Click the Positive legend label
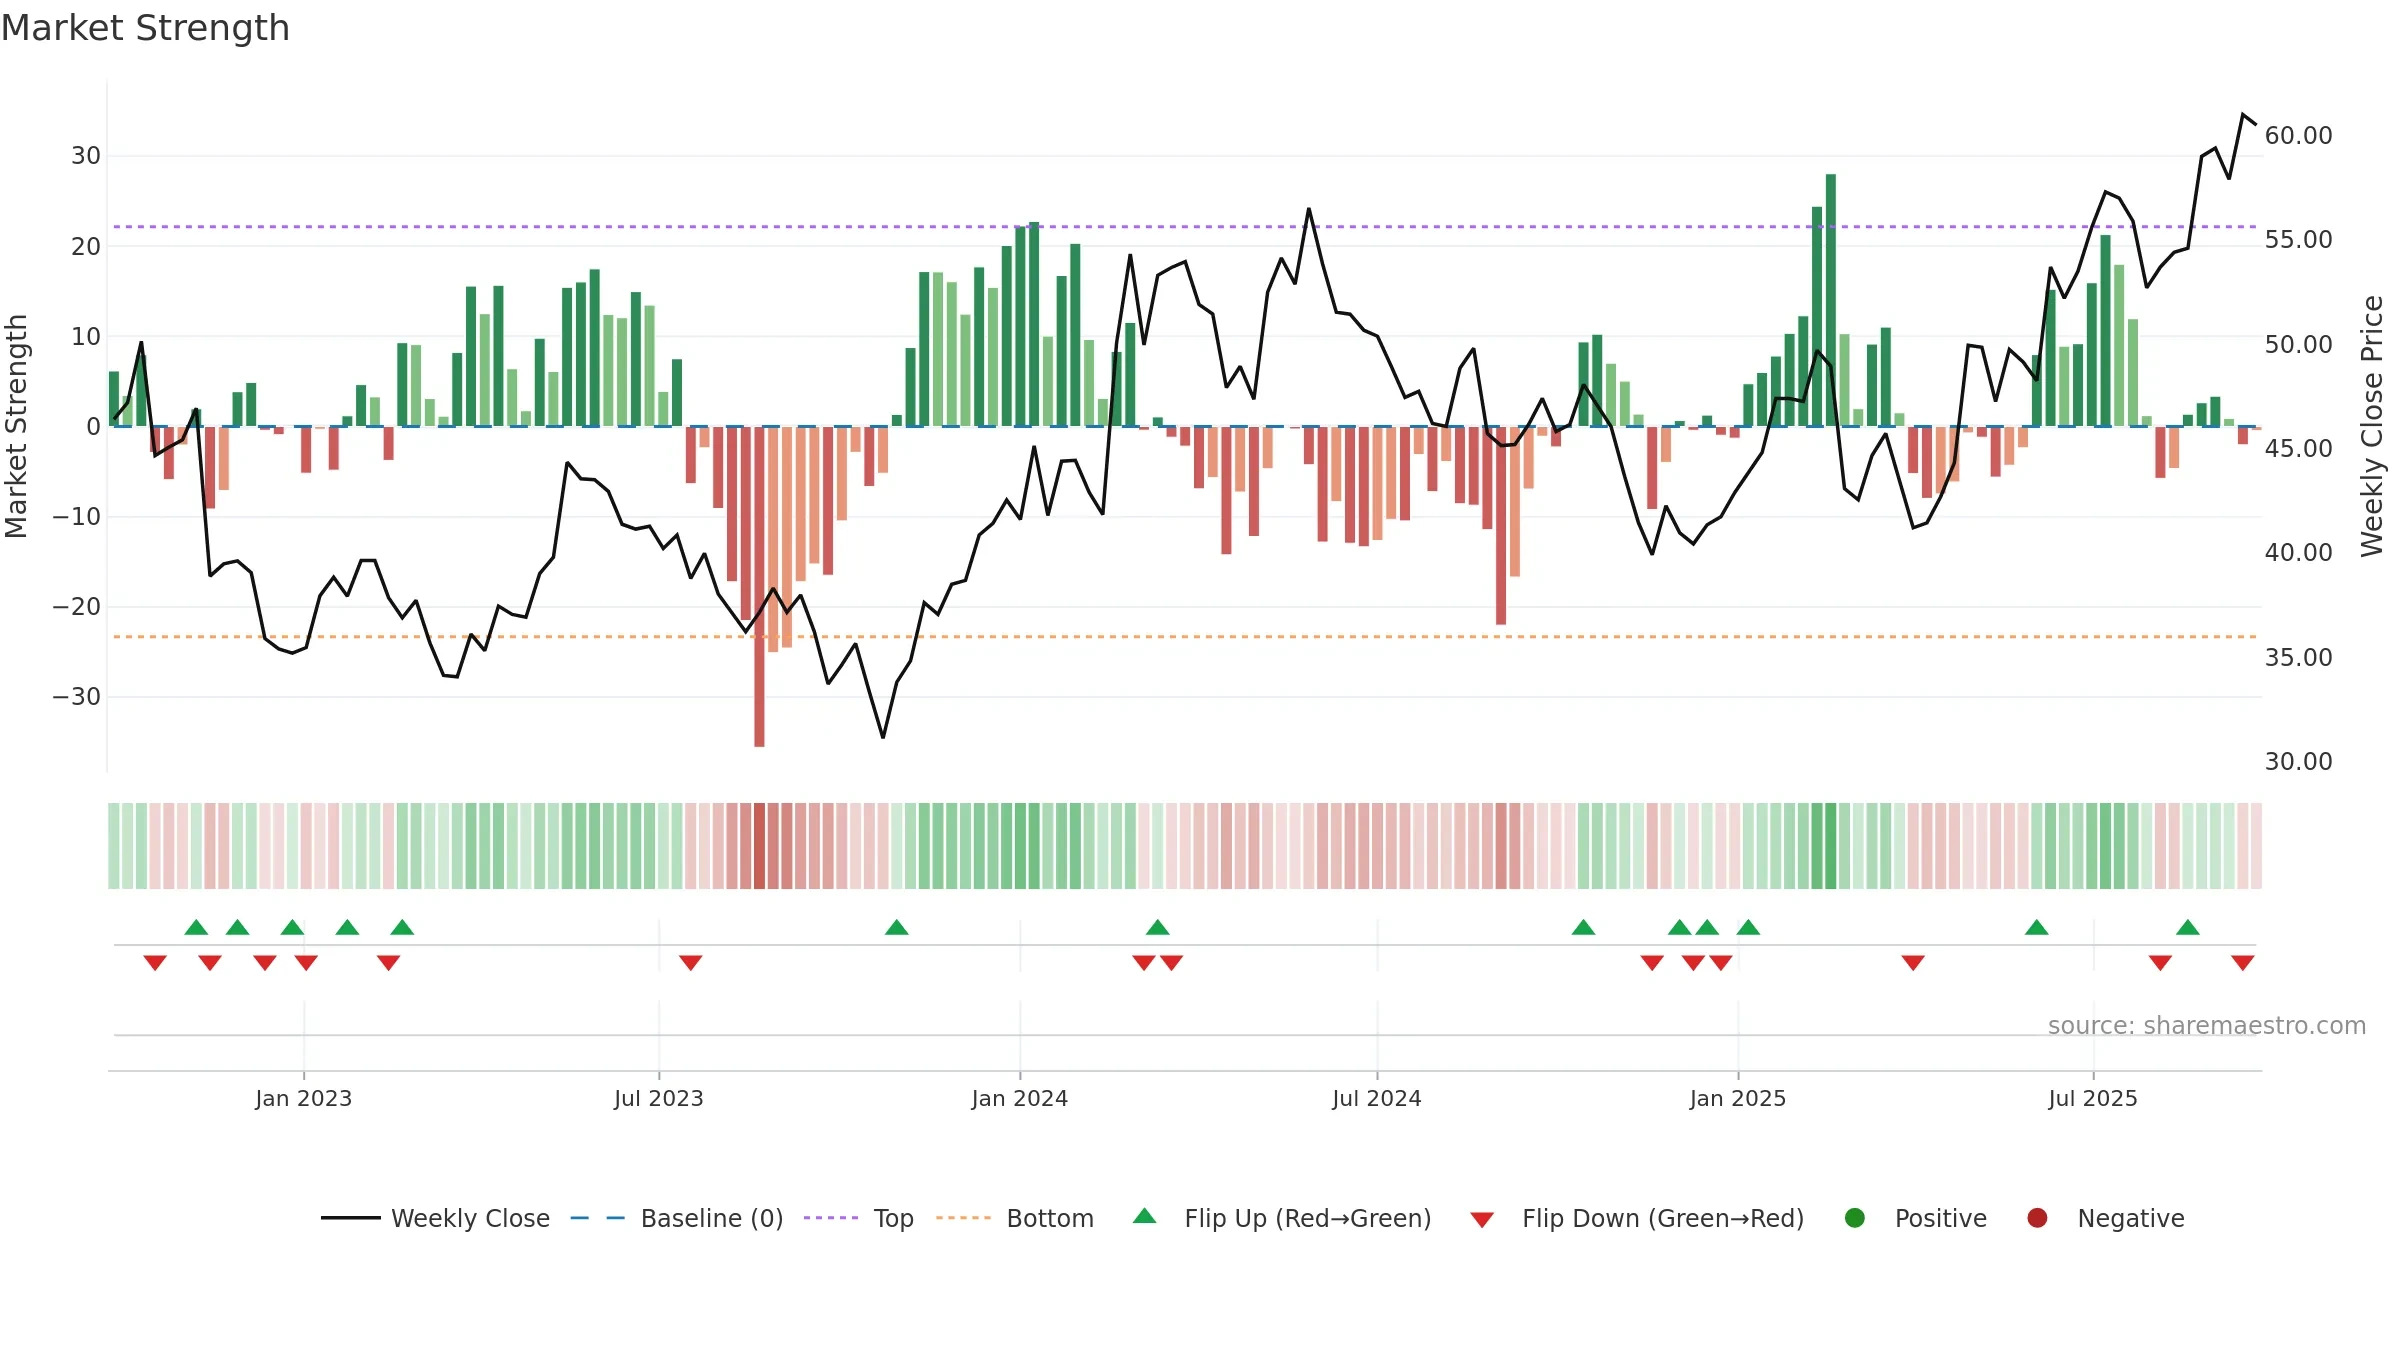Screen dimensions: 2400x1350 coord(1940,1218)
